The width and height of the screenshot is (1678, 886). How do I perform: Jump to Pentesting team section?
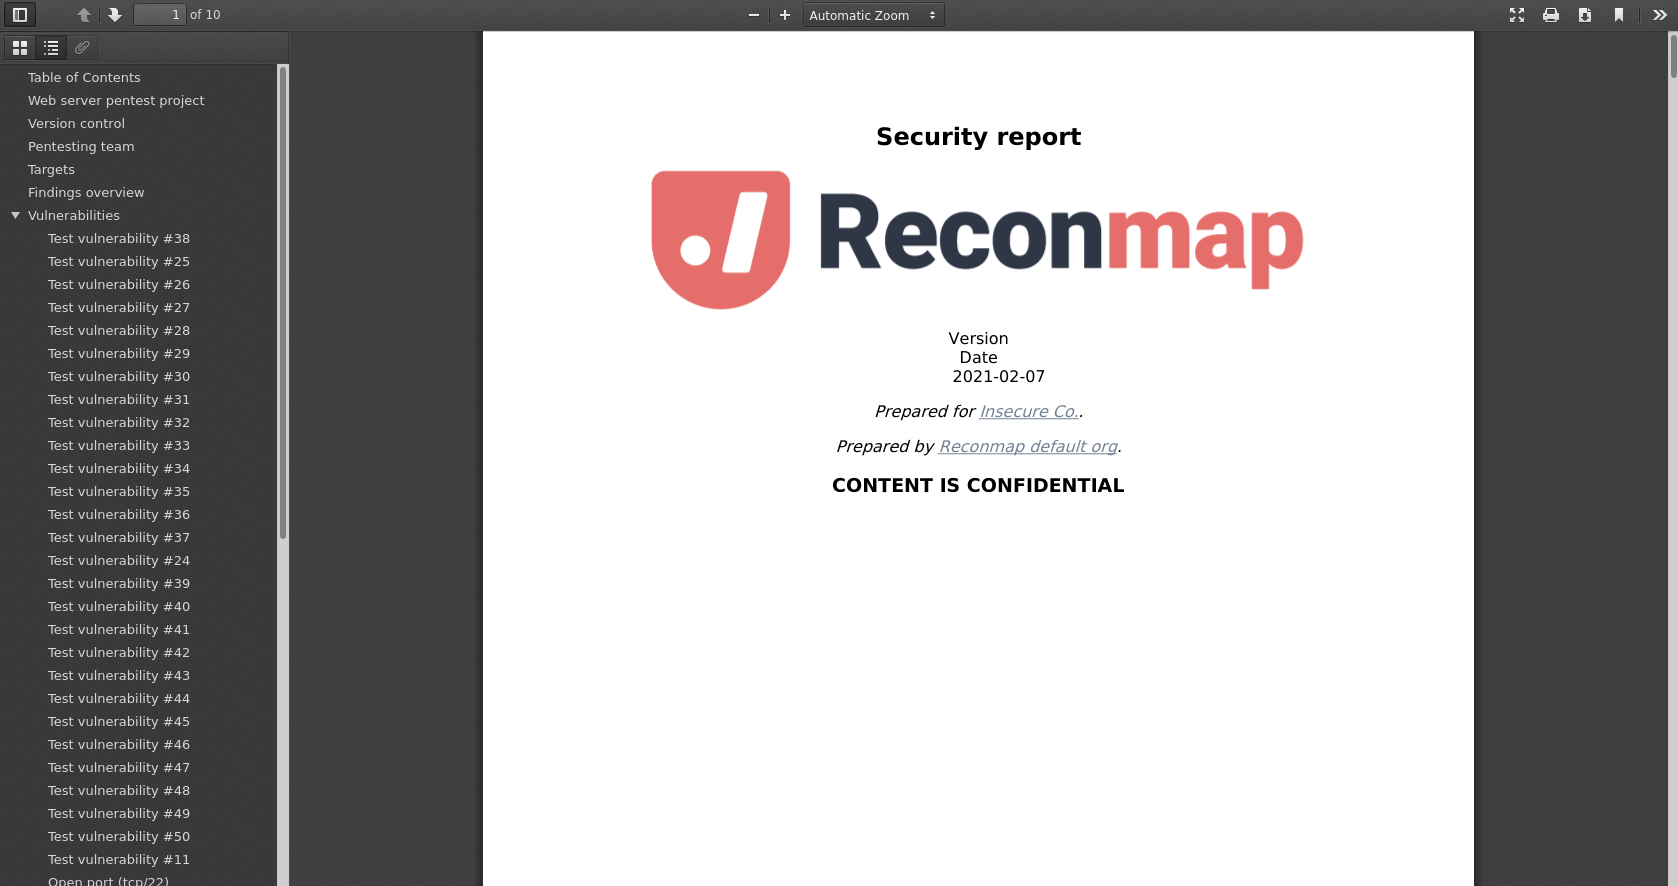tap(81, 146)
